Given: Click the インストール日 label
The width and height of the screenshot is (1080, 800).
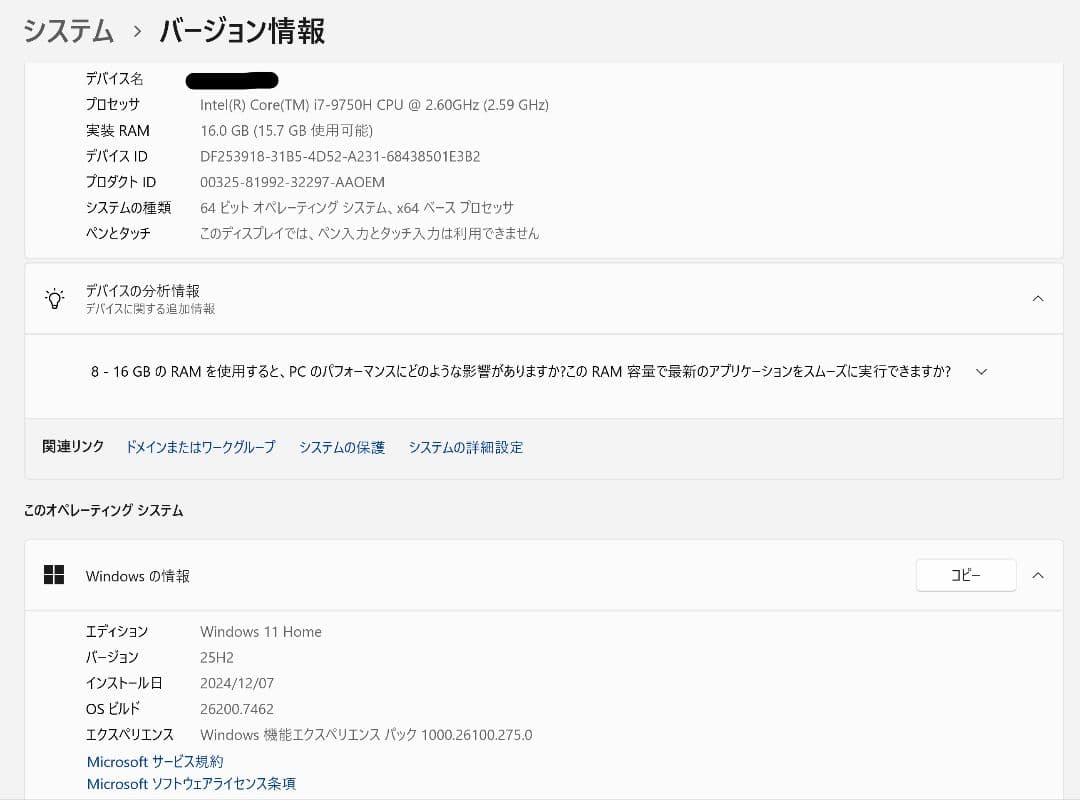Looking at the screenshot, I should click(124, 683).
